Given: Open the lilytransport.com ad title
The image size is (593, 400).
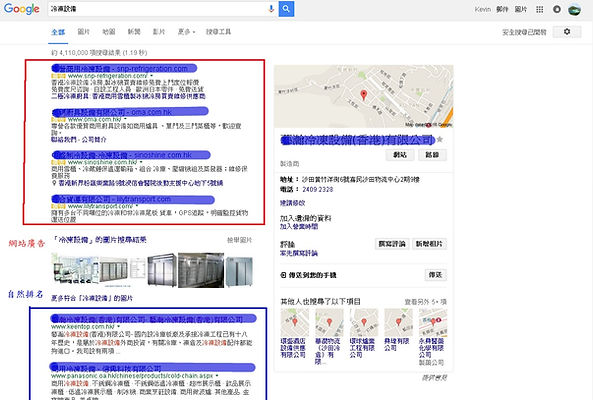Looking at the screenshot, I should [x=133, y=199].
